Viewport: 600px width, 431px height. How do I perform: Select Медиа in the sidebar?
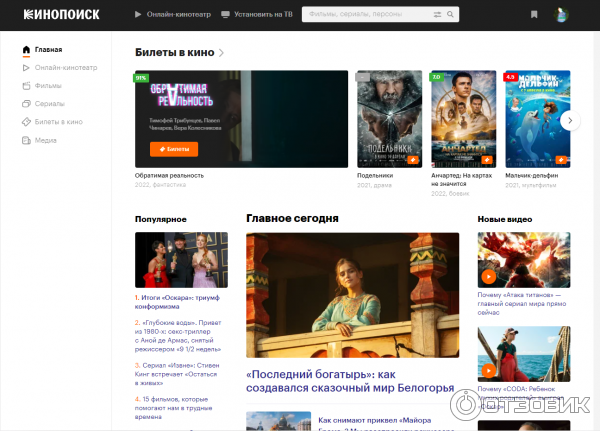pyautogui.click(x=46, y=140)
